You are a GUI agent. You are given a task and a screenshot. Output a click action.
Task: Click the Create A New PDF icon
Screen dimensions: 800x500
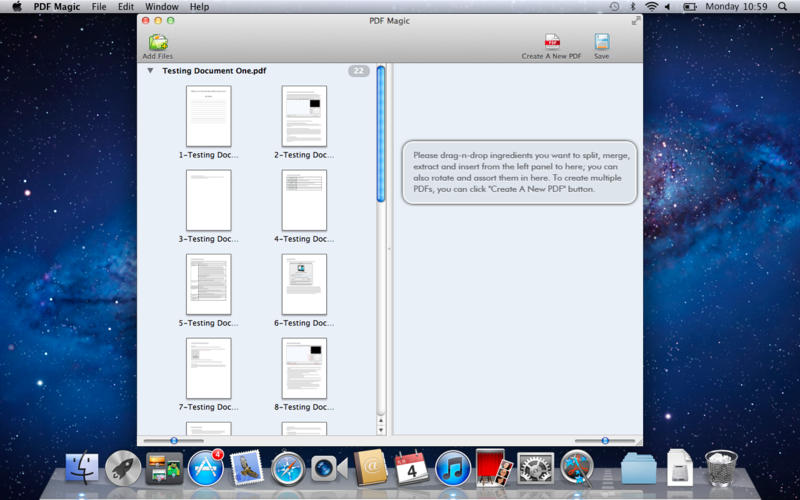[x=551, y=42]
